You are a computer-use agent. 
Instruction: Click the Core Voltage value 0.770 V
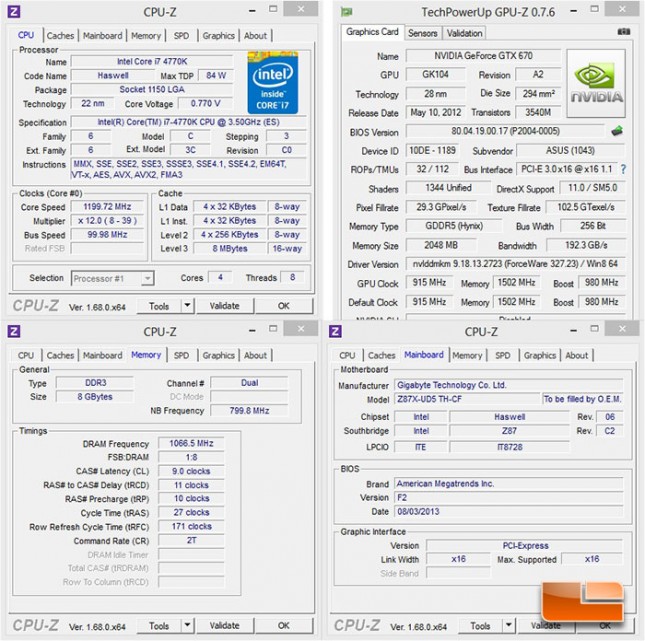click(x=205, y=103)
